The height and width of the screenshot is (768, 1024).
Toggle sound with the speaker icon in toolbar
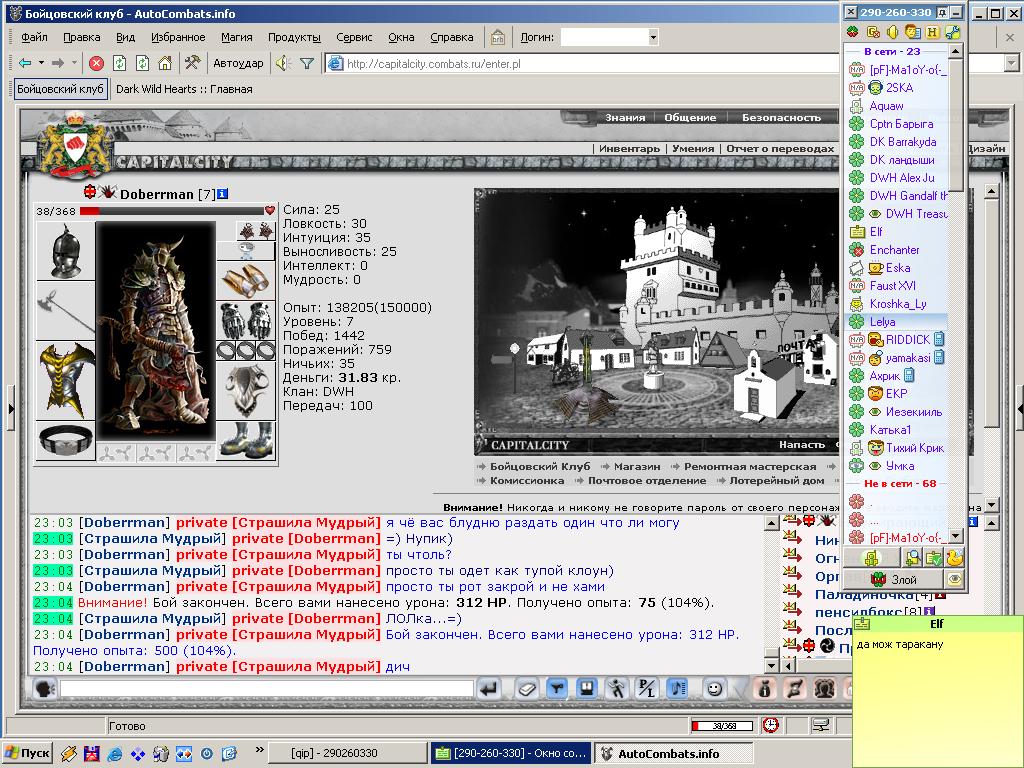[282, 63]
